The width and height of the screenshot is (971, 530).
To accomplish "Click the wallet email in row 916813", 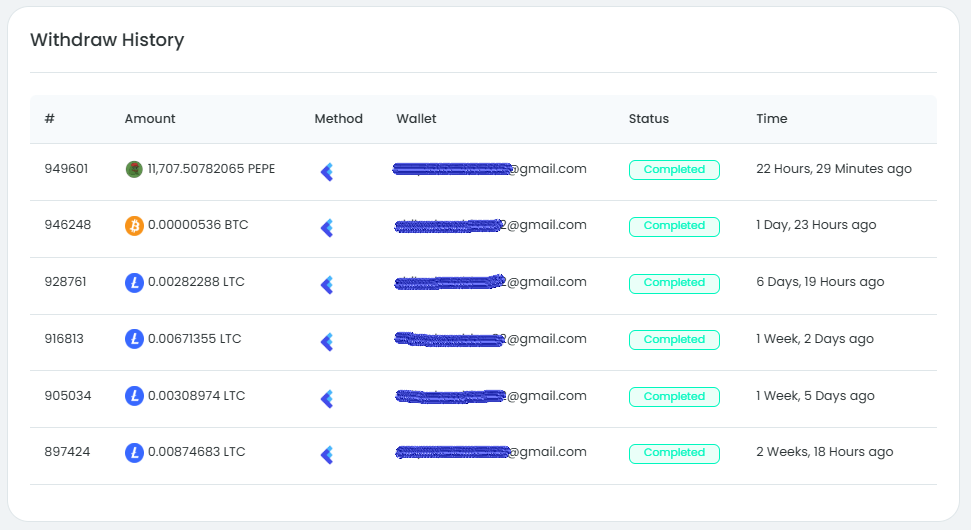I will [x=490, y=339].
